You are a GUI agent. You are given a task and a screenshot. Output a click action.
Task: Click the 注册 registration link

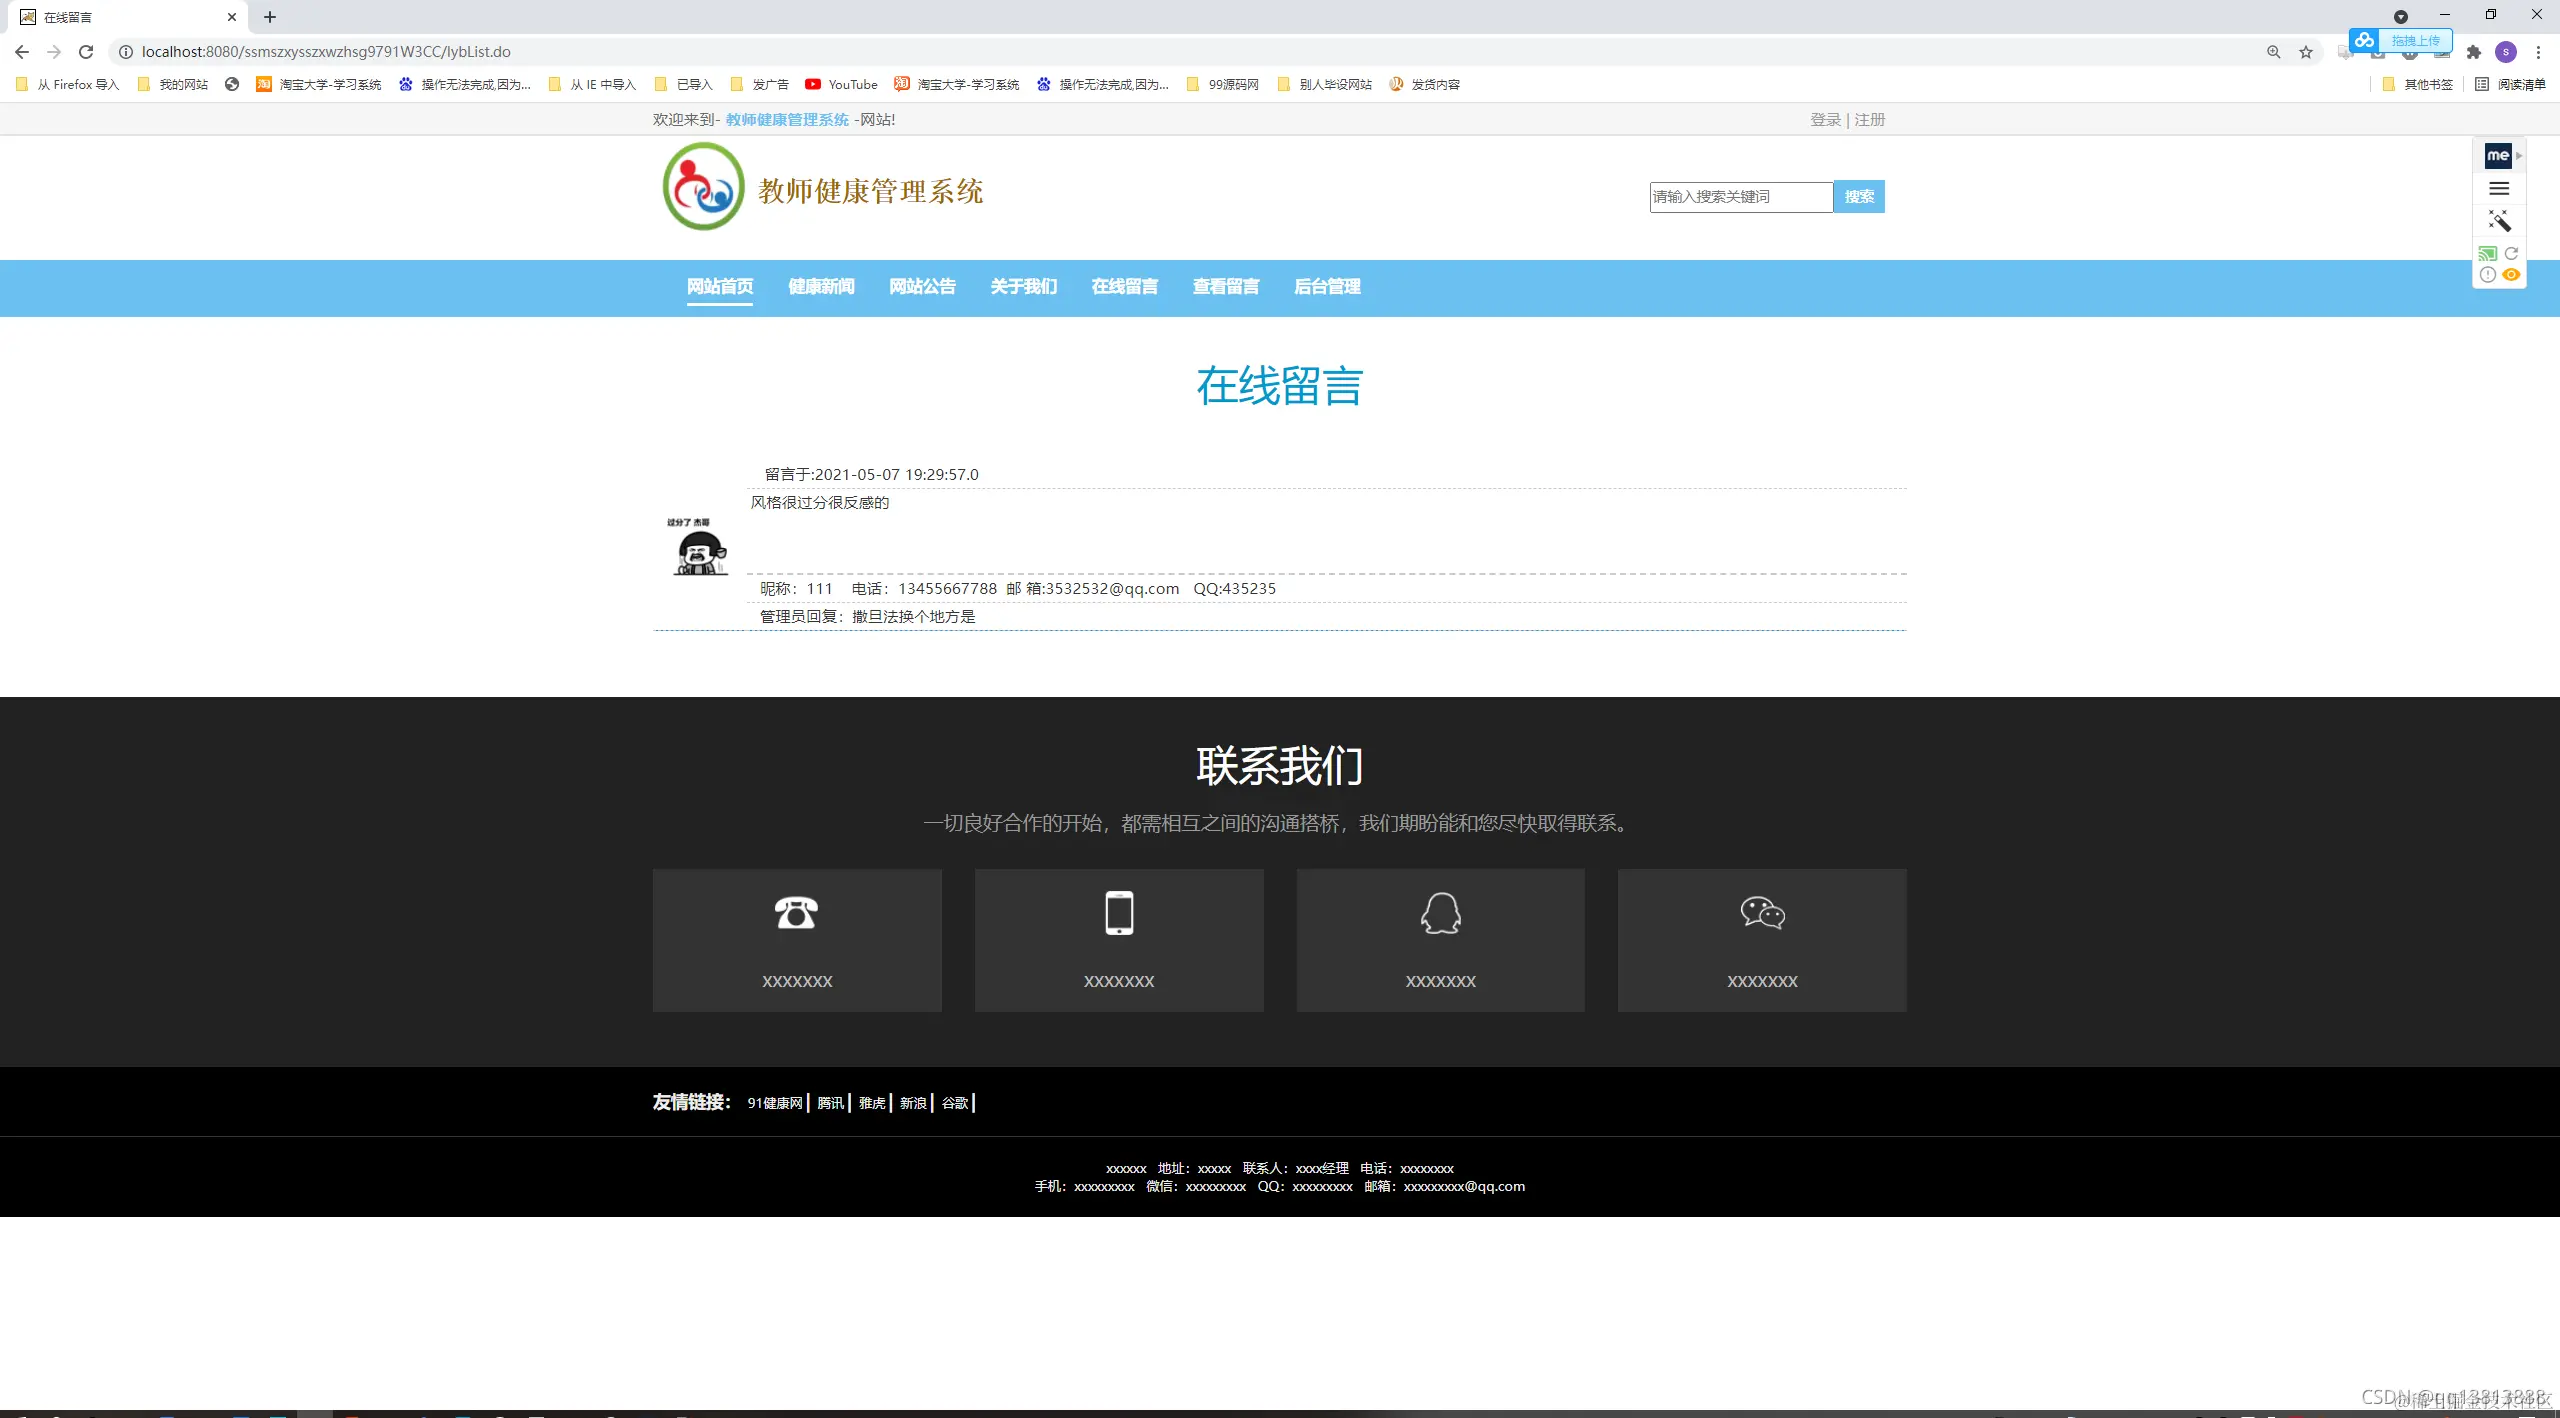1869,119
